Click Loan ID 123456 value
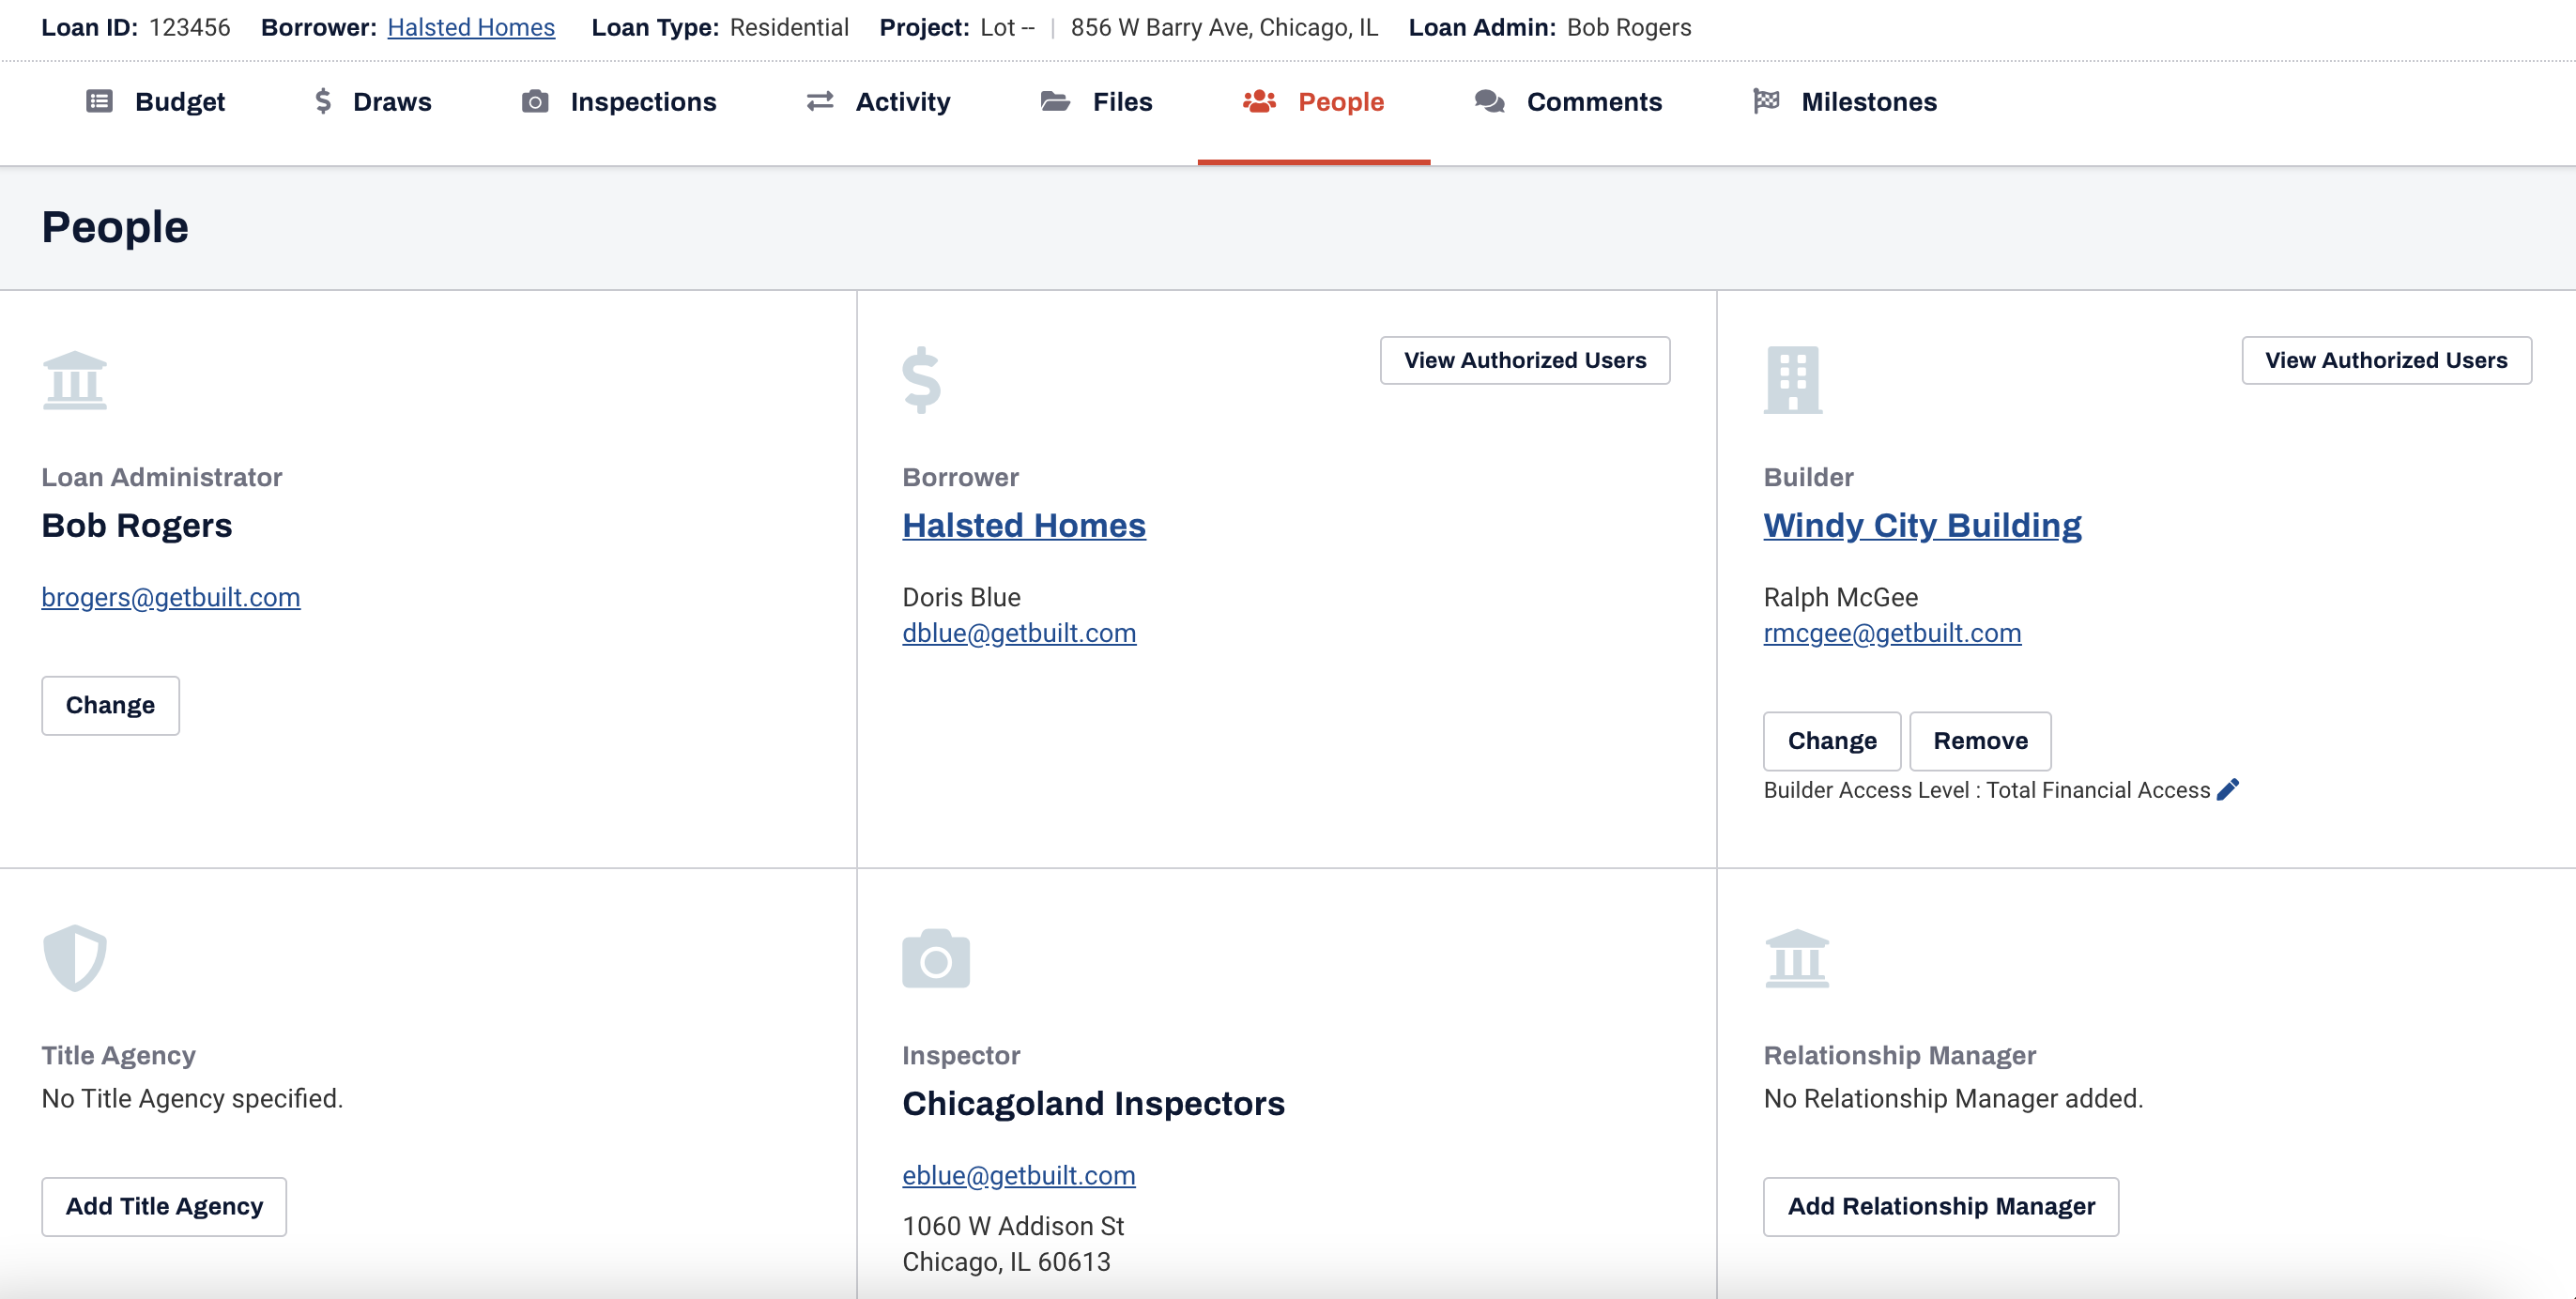 pos(189,27)
